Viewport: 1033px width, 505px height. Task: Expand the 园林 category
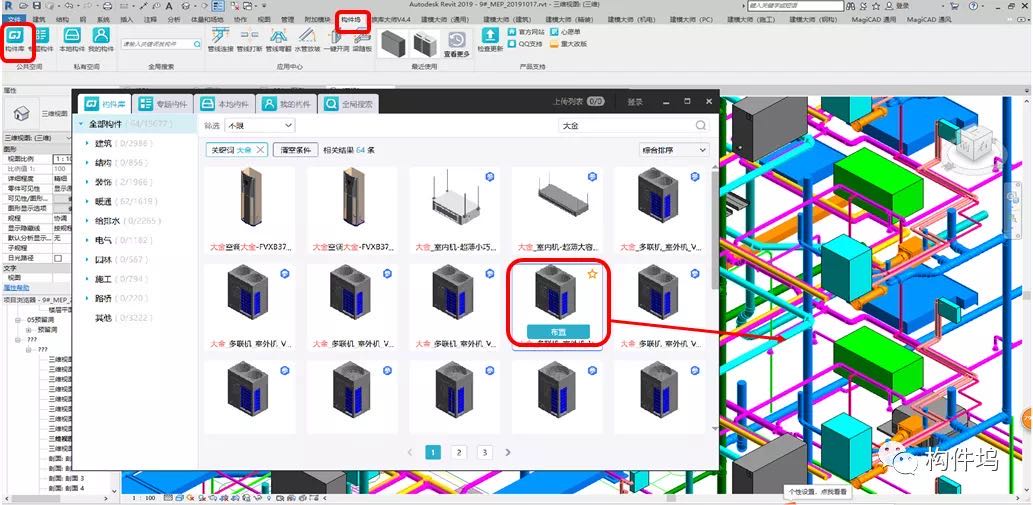tap(87, 259)
